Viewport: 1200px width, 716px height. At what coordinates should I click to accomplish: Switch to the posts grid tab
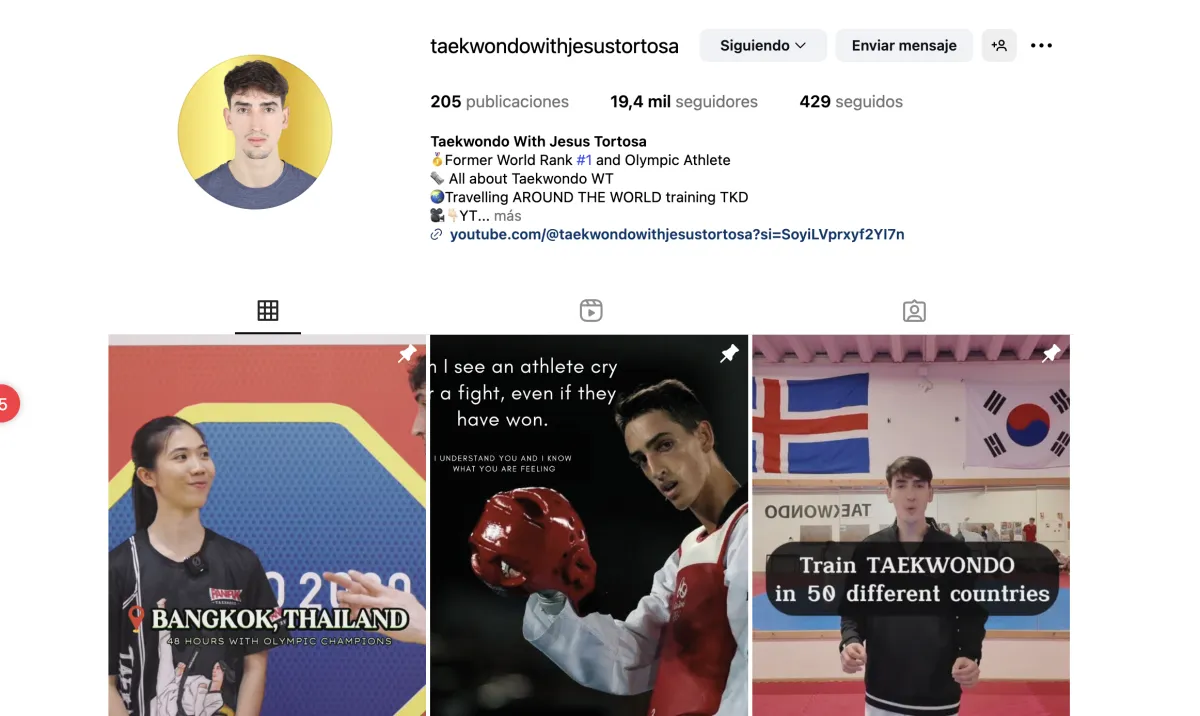click(268, 310)
